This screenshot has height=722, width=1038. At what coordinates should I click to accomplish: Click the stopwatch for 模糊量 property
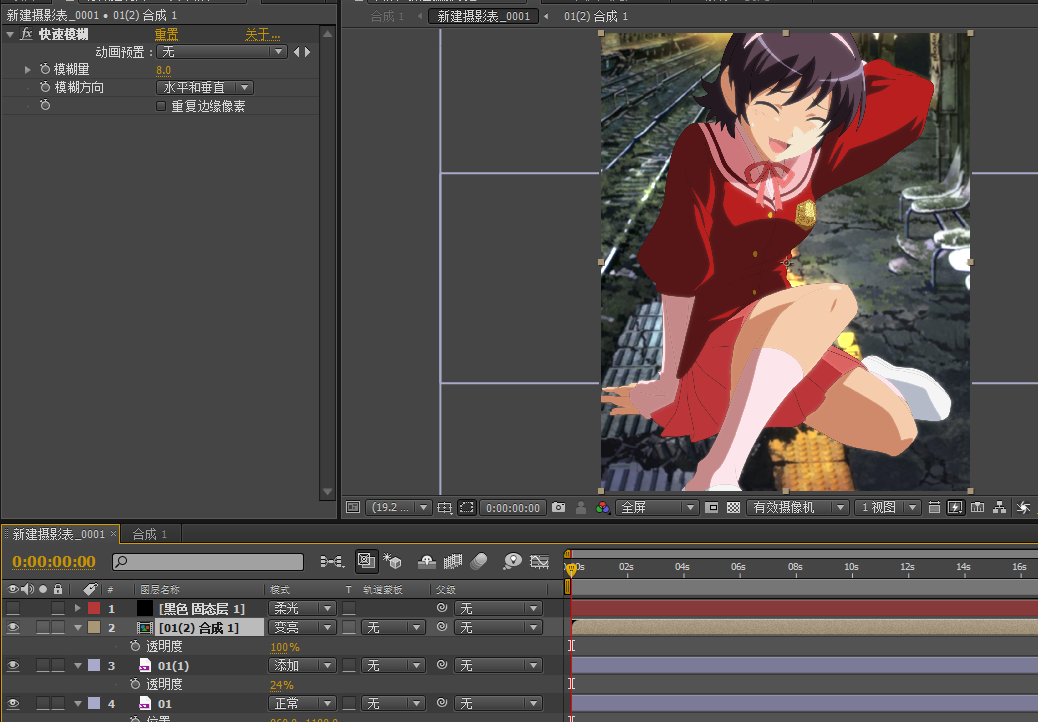tap(45, 70)
